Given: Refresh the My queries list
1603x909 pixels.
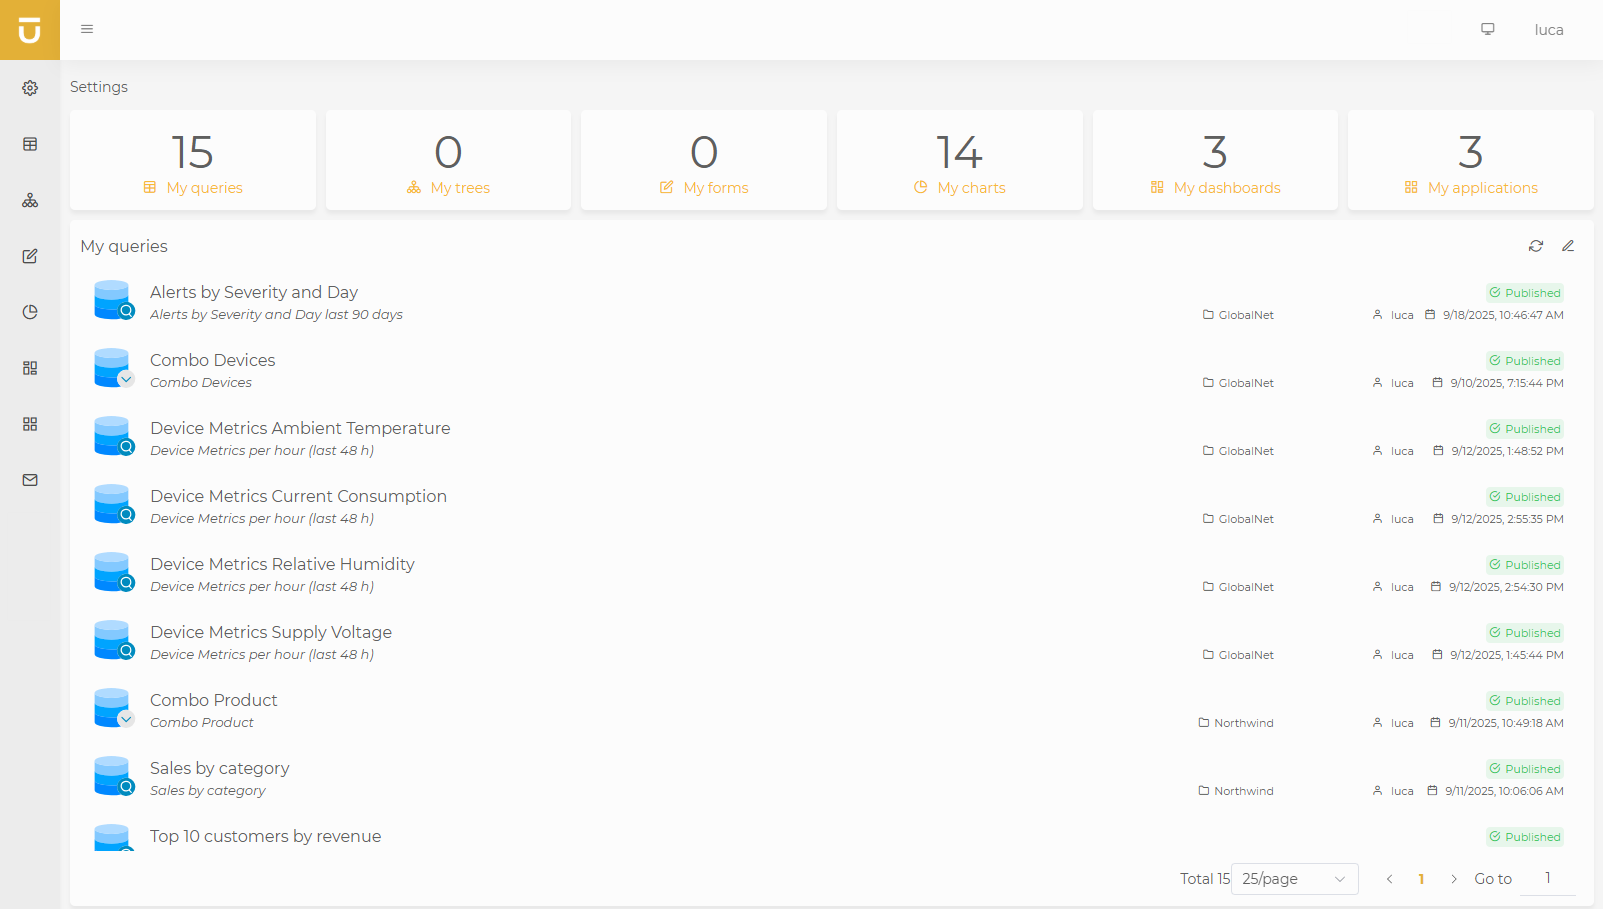Looking at the screenshot, I should coord(1536,245).
